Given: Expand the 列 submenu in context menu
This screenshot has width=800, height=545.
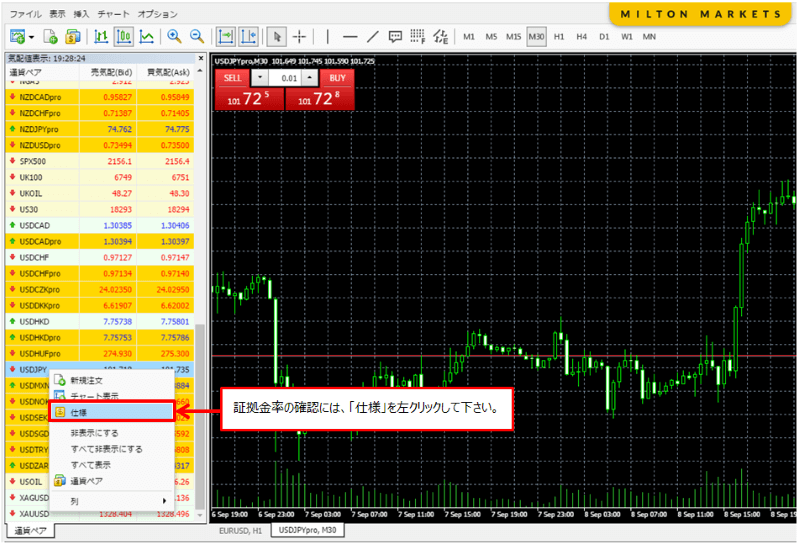Looking at the screenshot, I should tap(110, 500).
